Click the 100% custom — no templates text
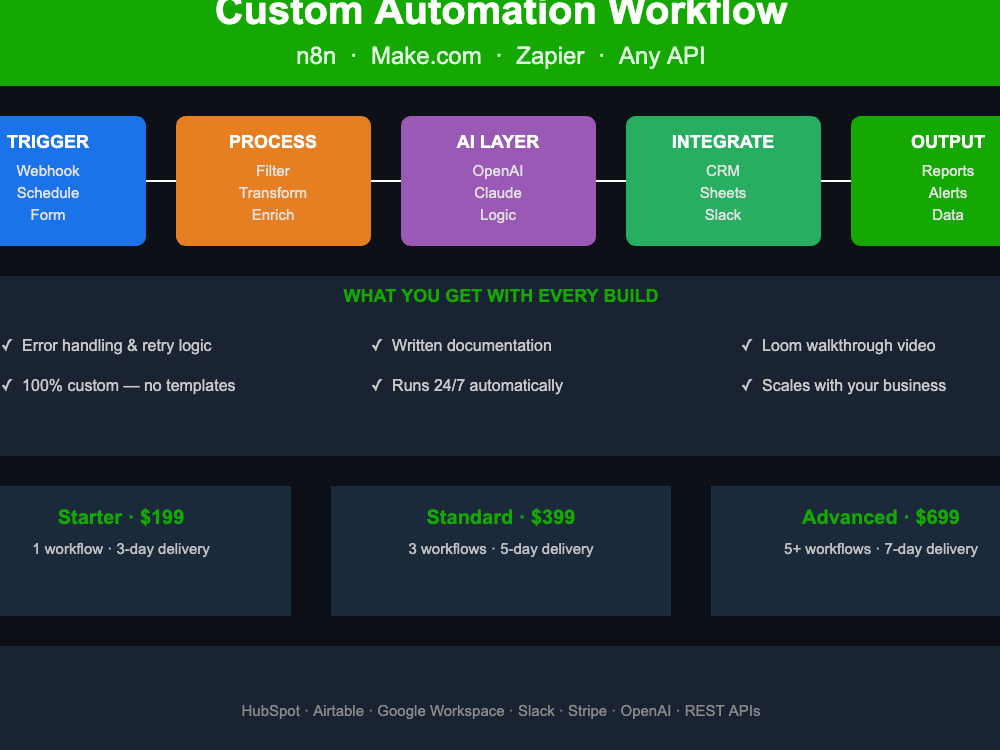This screenshot has width=1000, height=750. [x=129, y=385]
